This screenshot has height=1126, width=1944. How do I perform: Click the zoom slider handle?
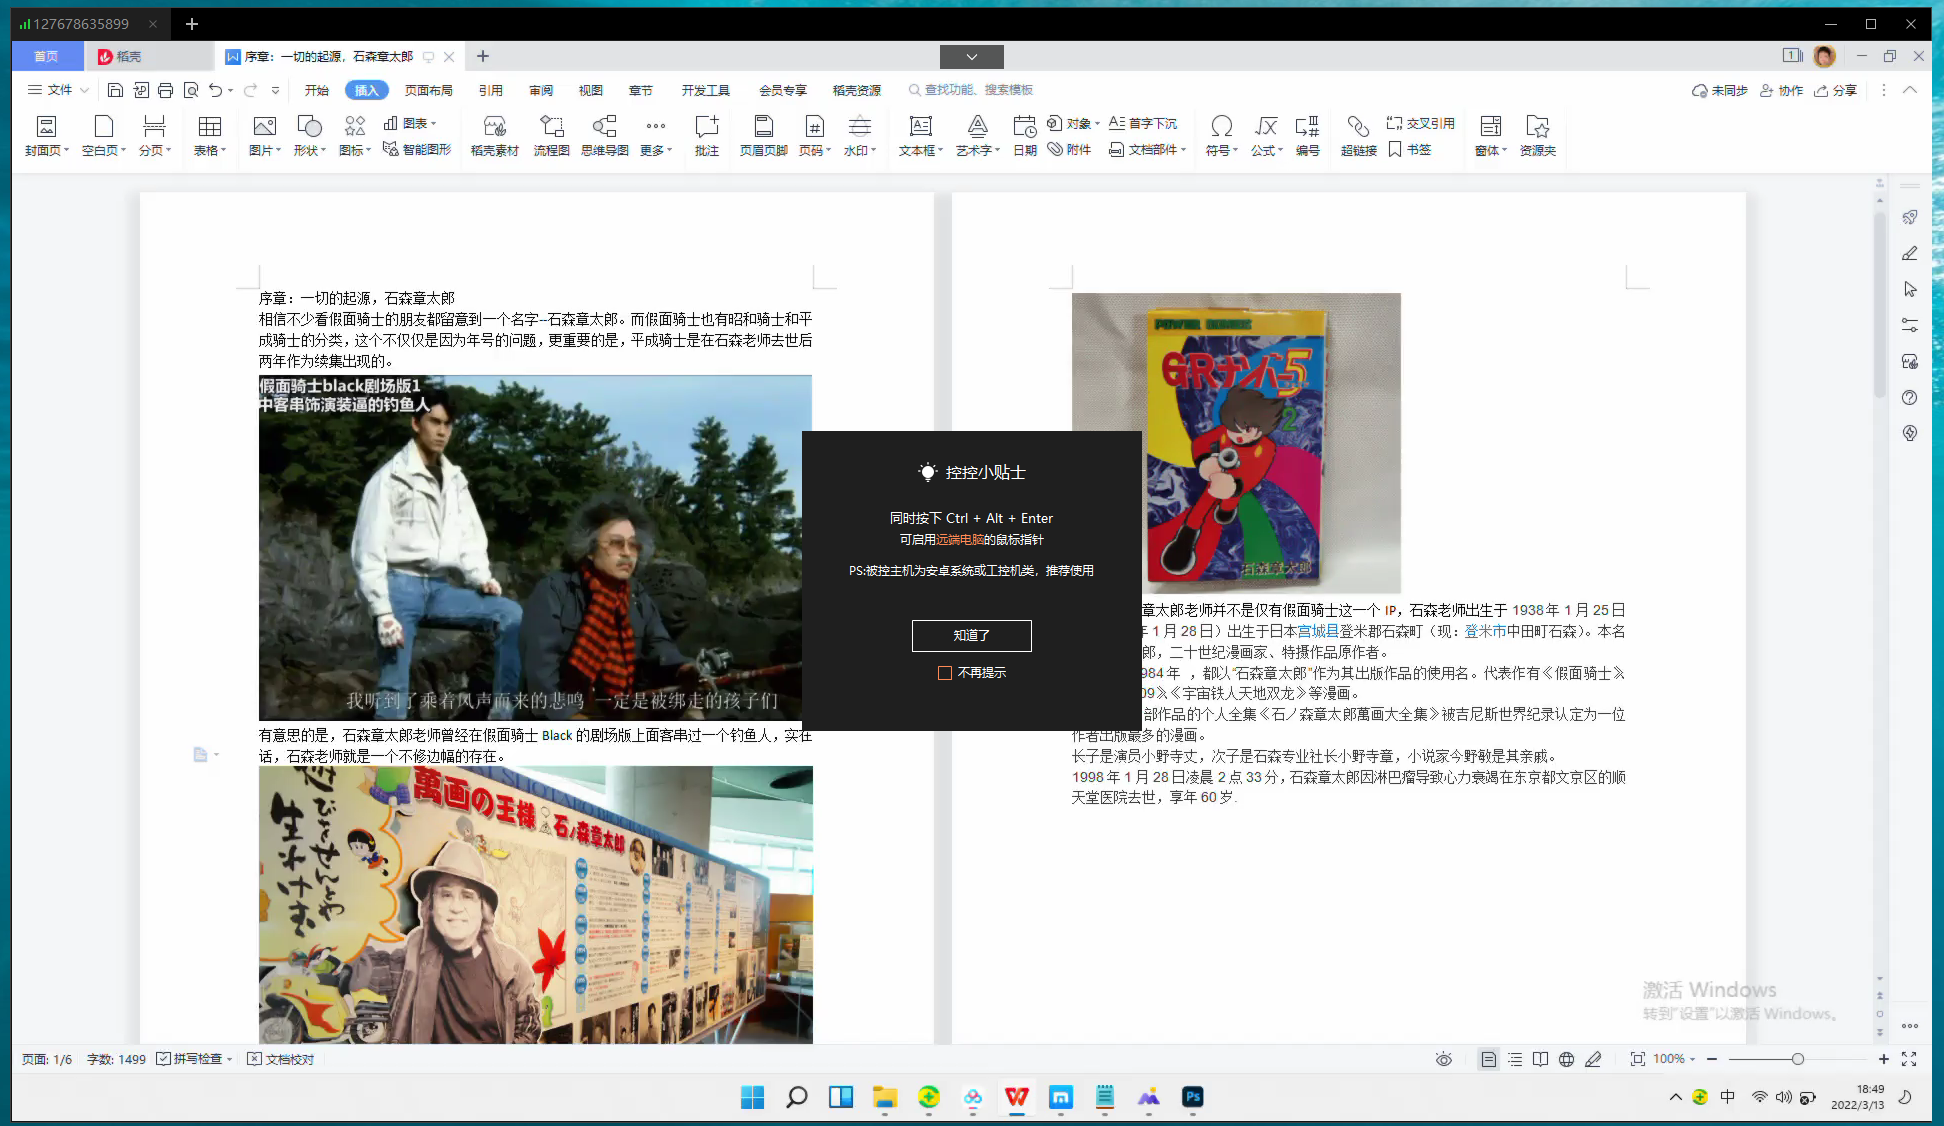pyautogui.click(x=1798, y=1059)
